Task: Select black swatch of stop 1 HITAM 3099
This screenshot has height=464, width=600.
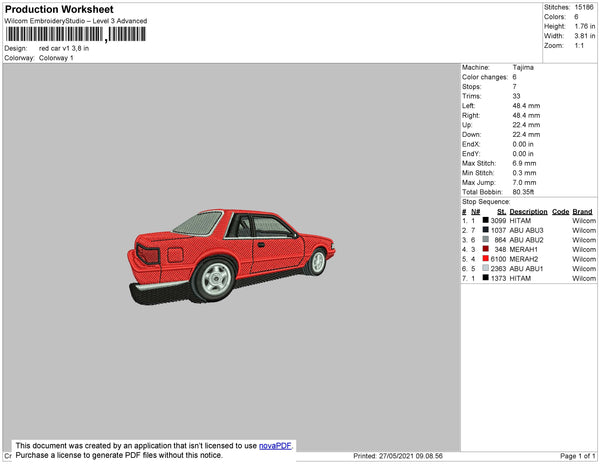Action: click(485, 220)
